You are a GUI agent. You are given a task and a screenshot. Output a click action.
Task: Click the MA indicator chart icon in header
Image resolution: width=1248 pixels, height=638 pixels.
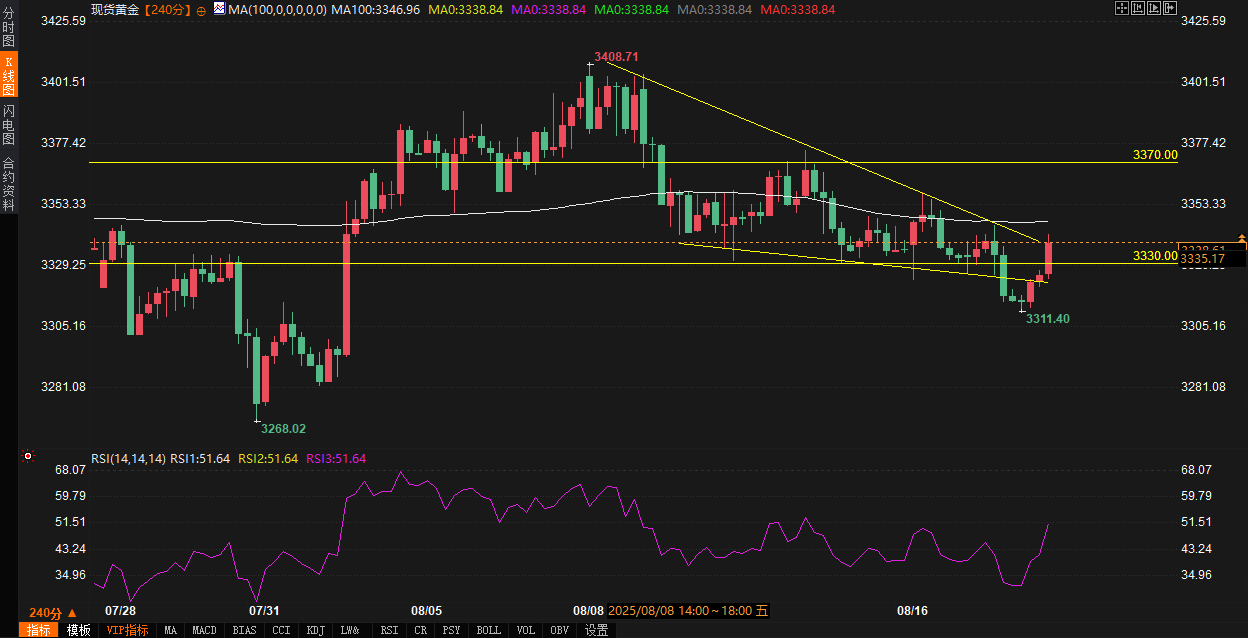coord(219,9)
